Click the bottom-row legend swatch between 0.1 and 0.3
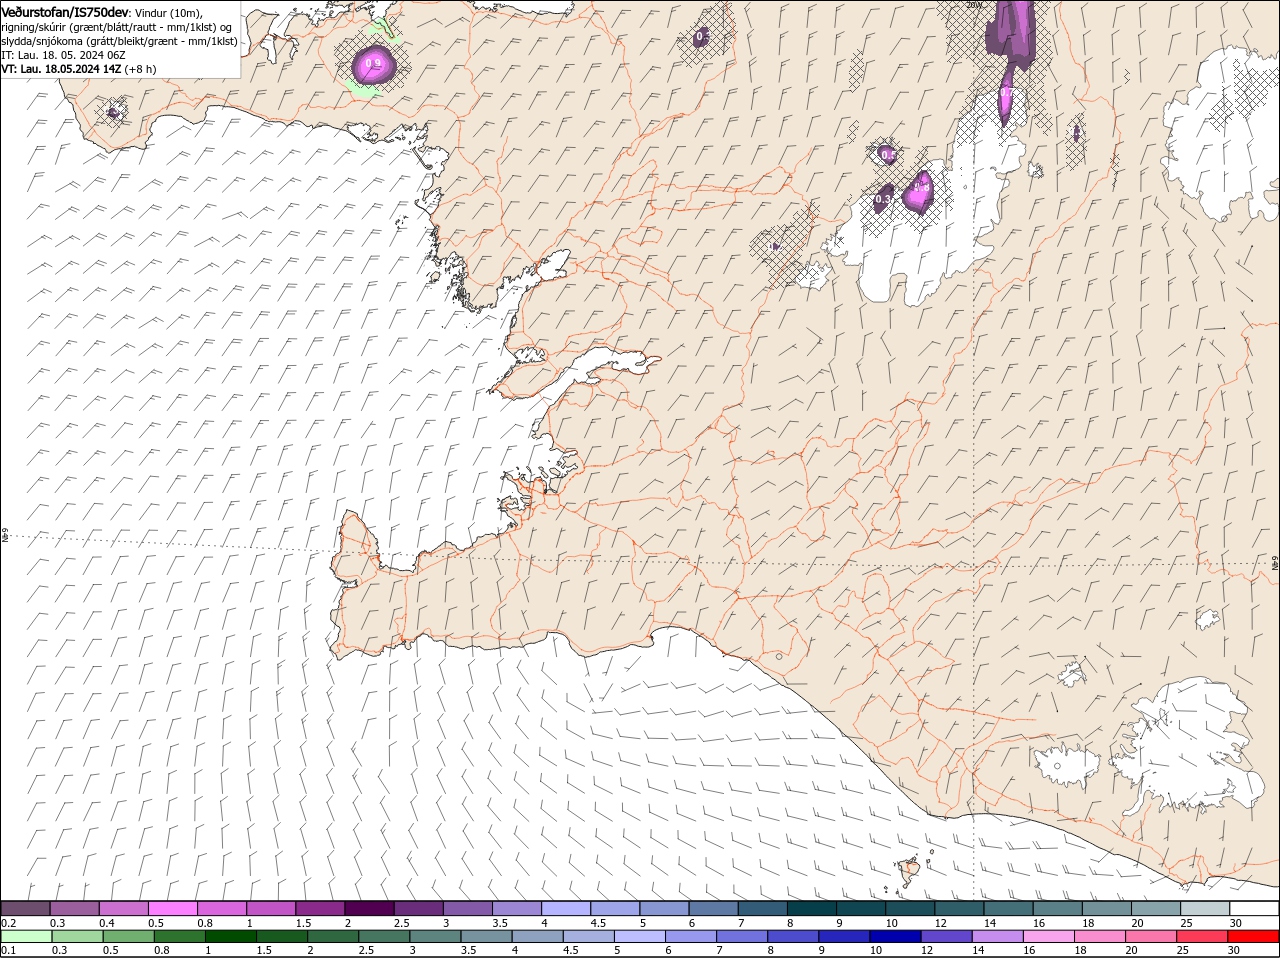Screen dimensions: 1280x958 click(x=26, y=936)
